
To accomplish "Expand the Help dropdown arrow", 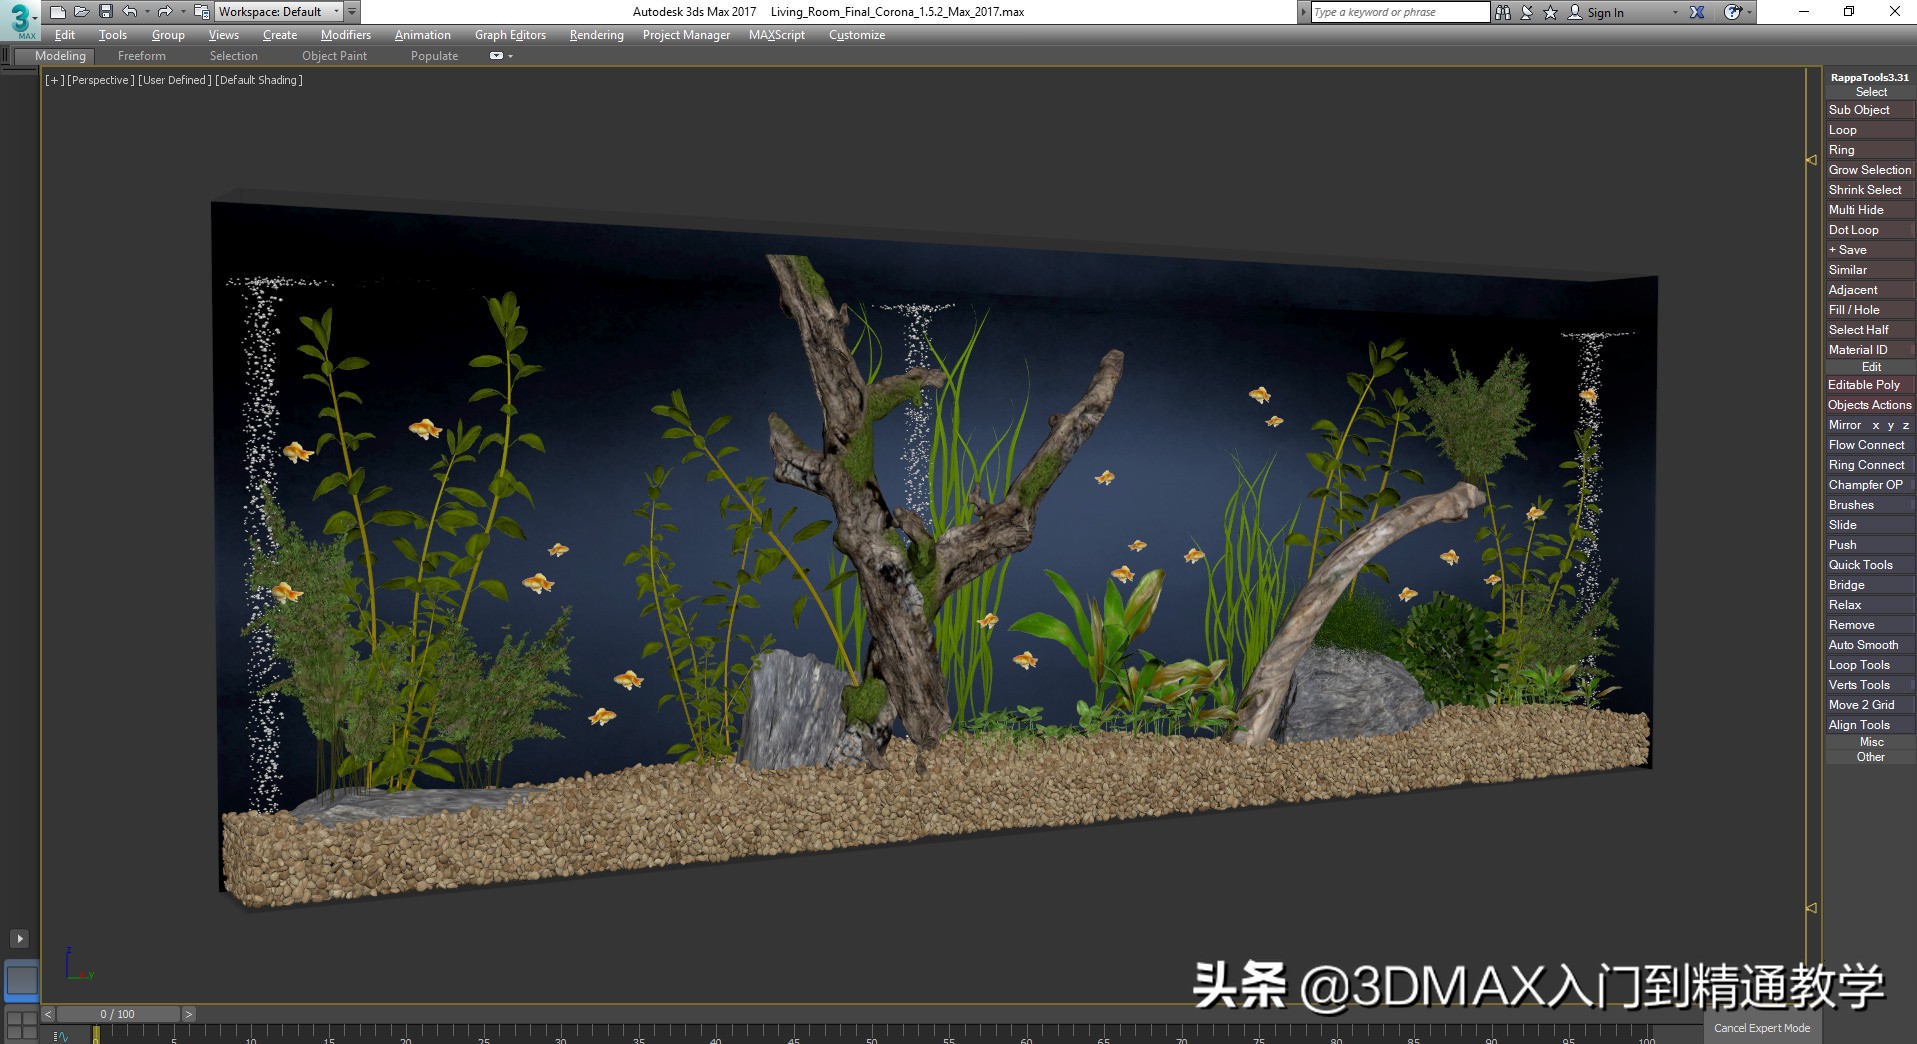I will [1750, 12].
